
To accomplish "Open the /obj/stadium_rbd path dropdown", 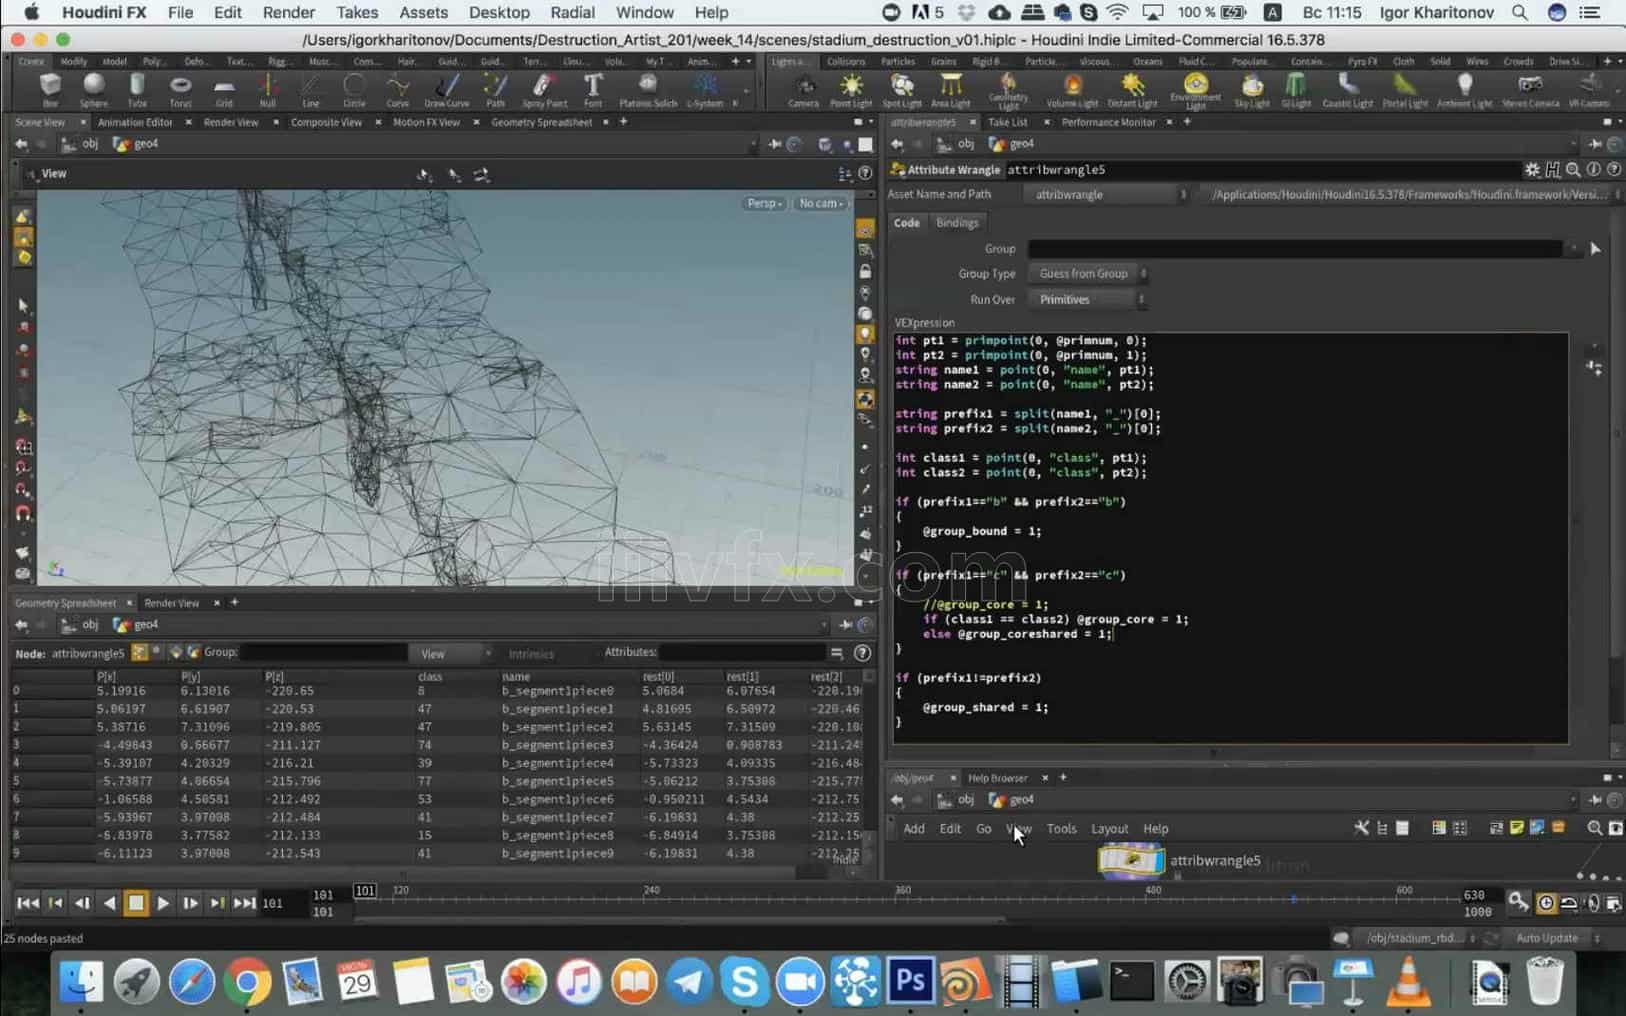I will point(1420,938).
